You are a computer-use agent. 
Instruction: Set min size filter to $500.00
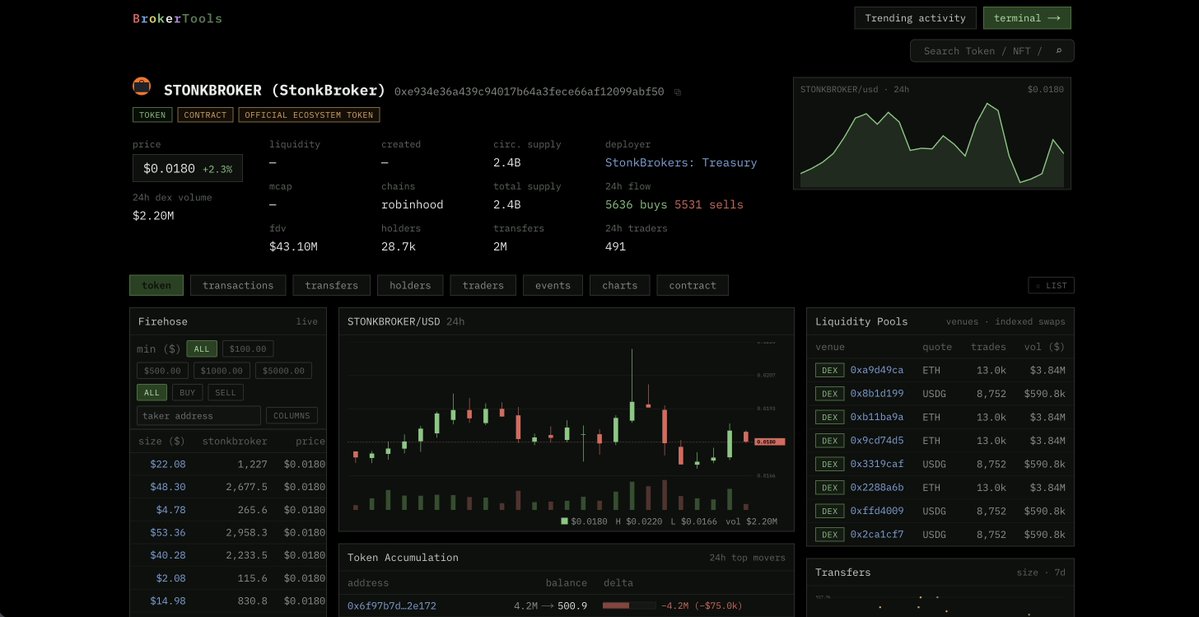[162, 371]
